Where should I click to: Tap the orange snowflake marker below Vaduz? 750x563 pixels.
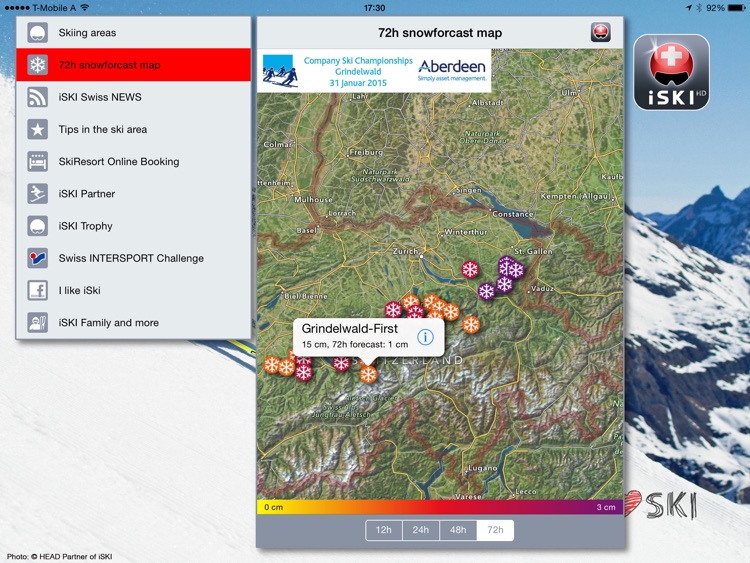(x=471, y=325)
